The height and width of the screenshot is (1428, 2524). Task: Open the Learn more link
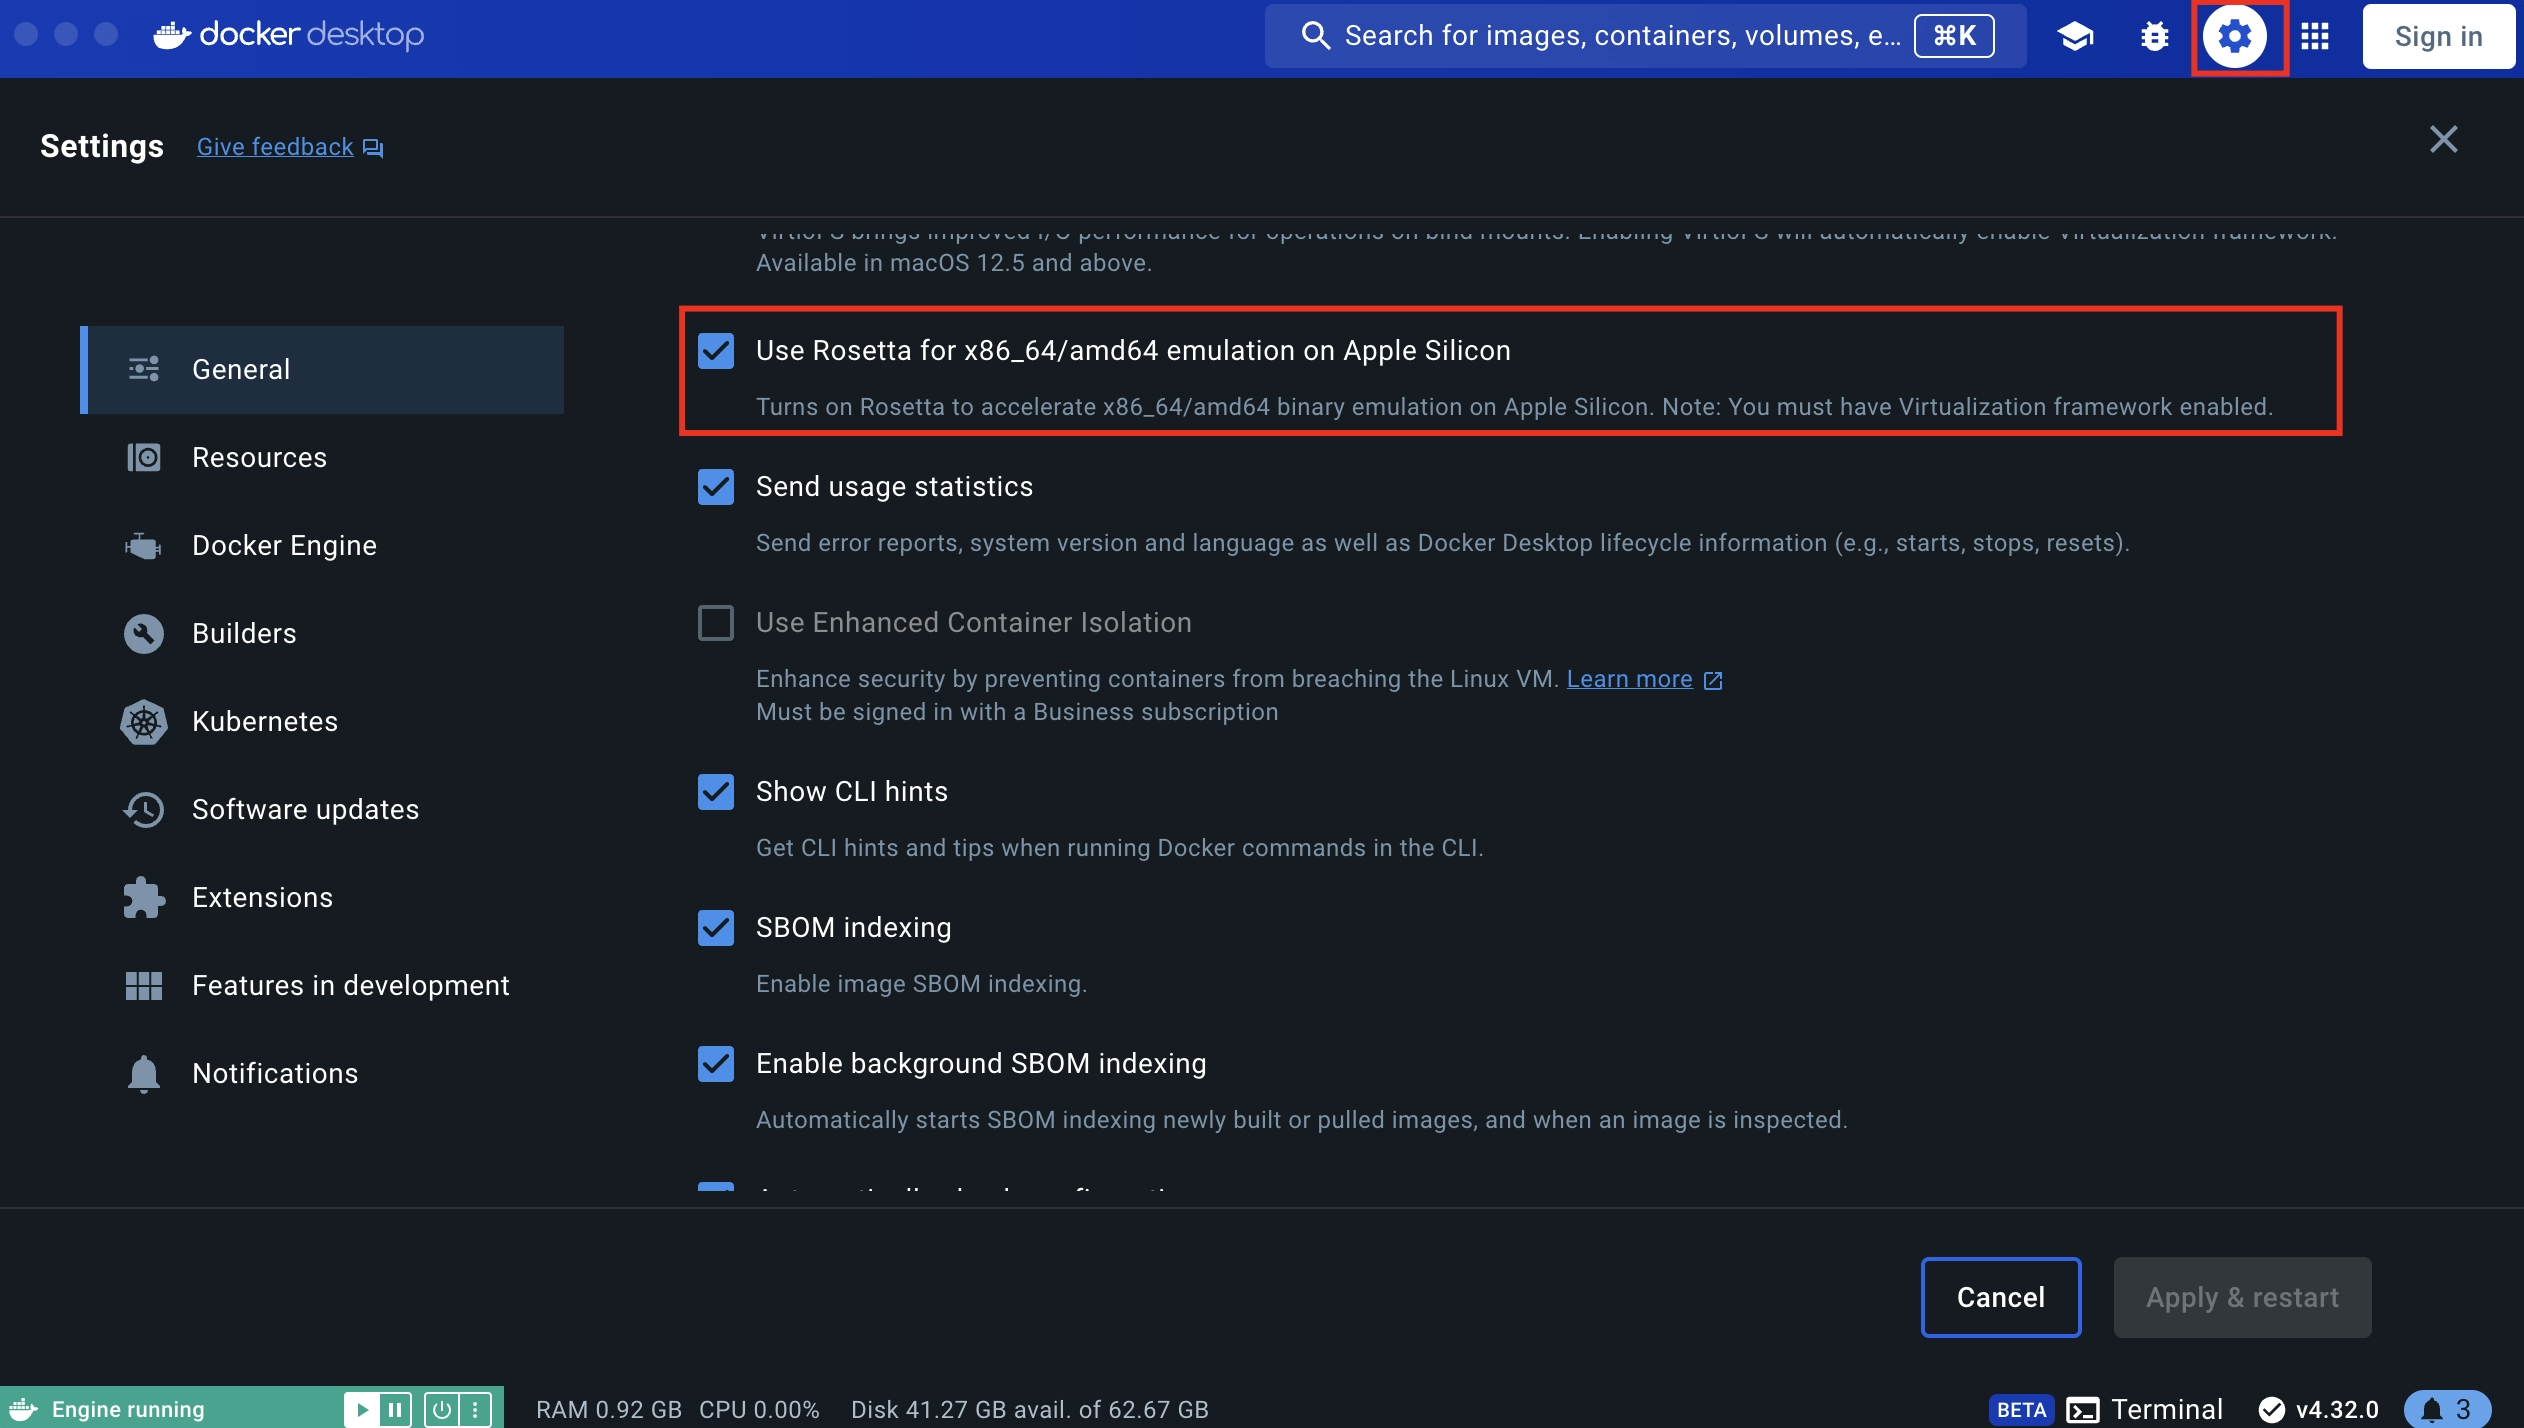tap(1631, 679)
